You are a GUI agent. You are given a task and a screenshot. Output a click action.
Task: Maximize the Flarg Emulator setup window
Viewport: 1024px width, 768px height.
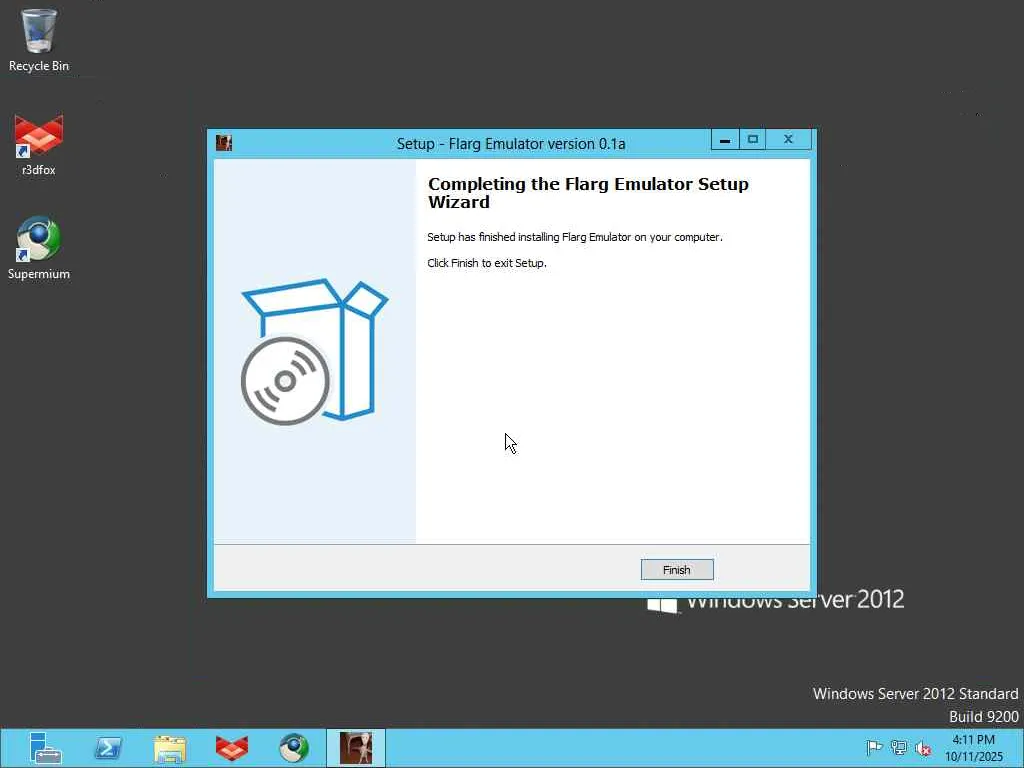point(752,140)
